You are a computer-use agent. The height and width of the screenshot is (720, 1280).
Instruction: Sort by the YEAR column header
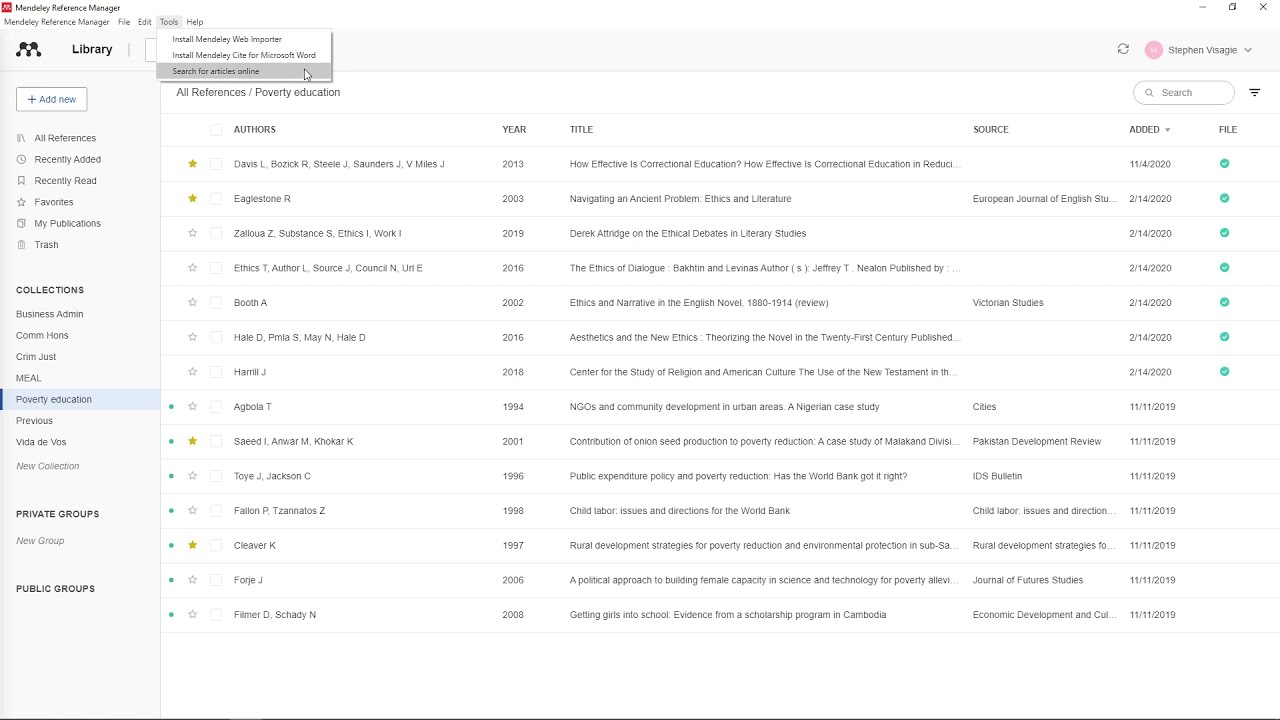pyautogui.click(x=514, y=129)
